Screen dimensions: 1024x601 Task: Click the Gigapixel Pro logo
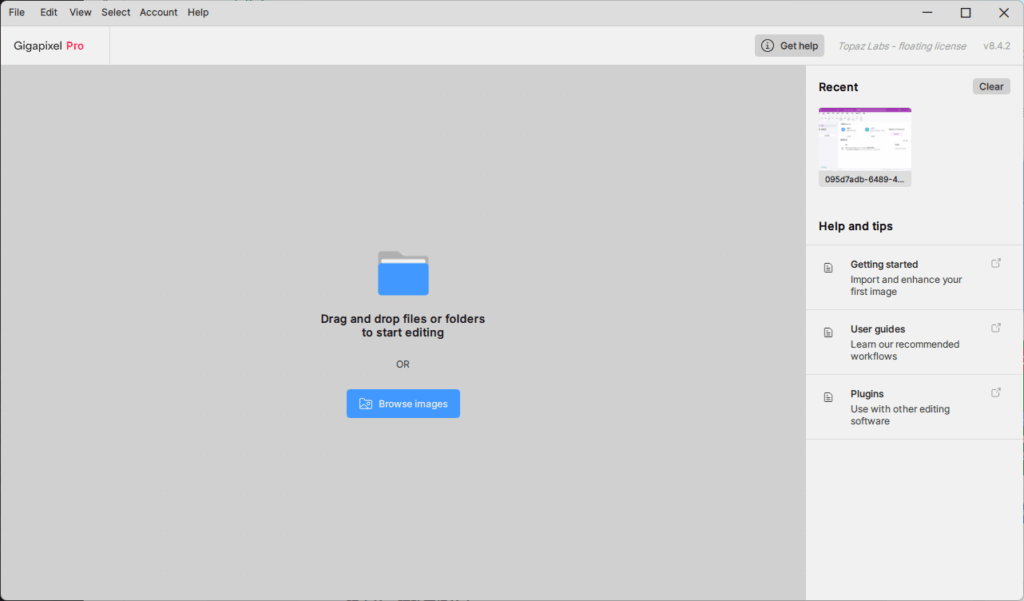(49, 46)
